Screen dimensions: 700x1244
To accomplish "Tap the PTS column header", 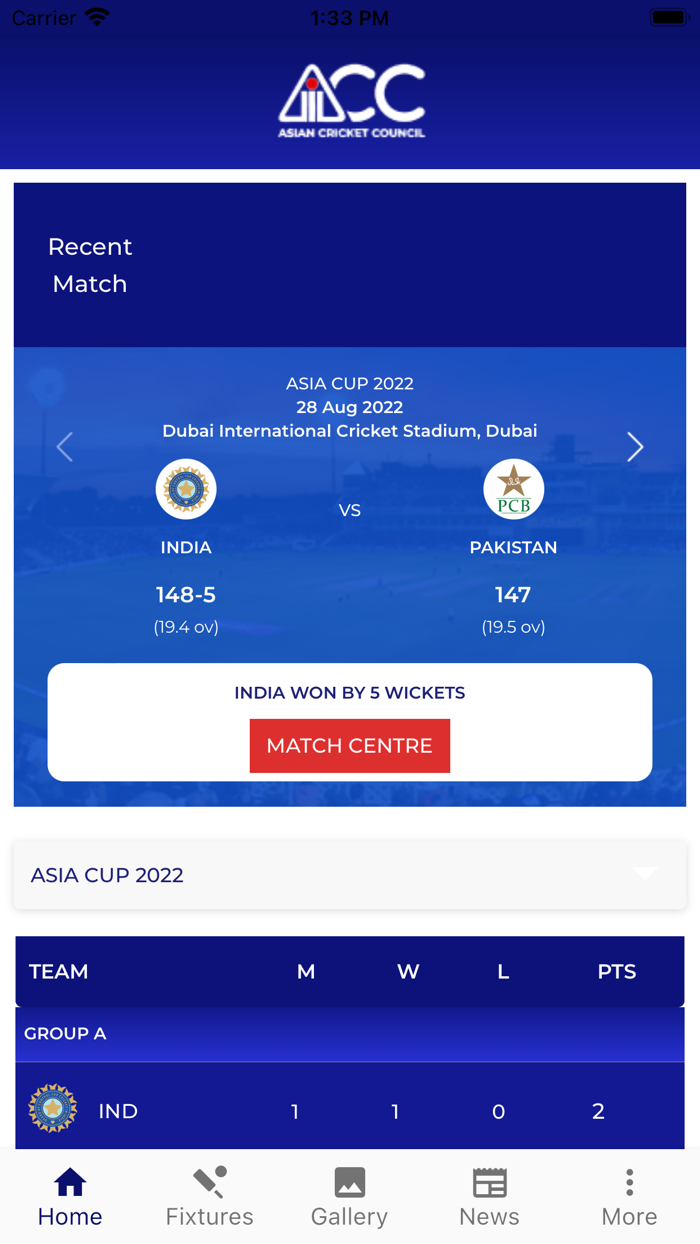I will pos(616,971).
